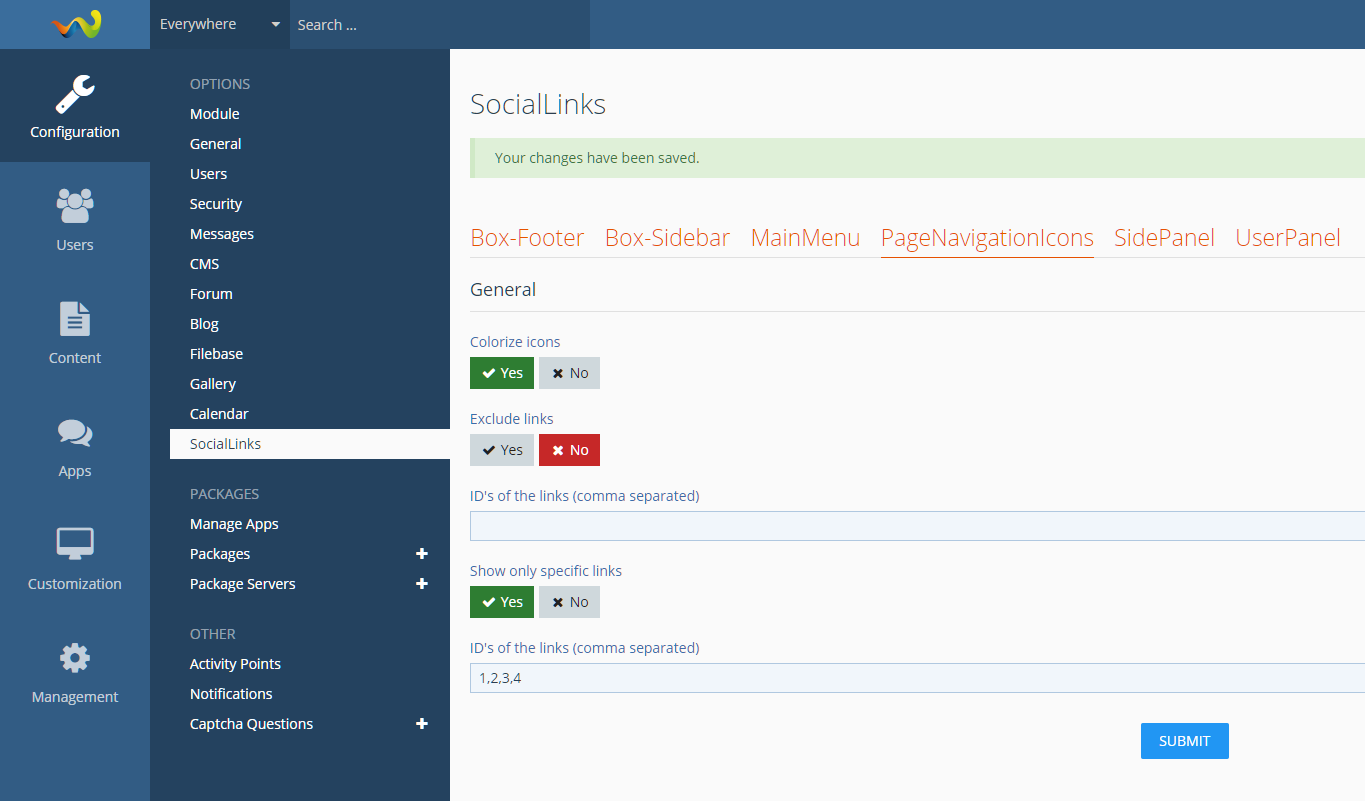Viewport: 1365px width, 801px height.
Task: Open the Packages link
Action: click(220, 554)
